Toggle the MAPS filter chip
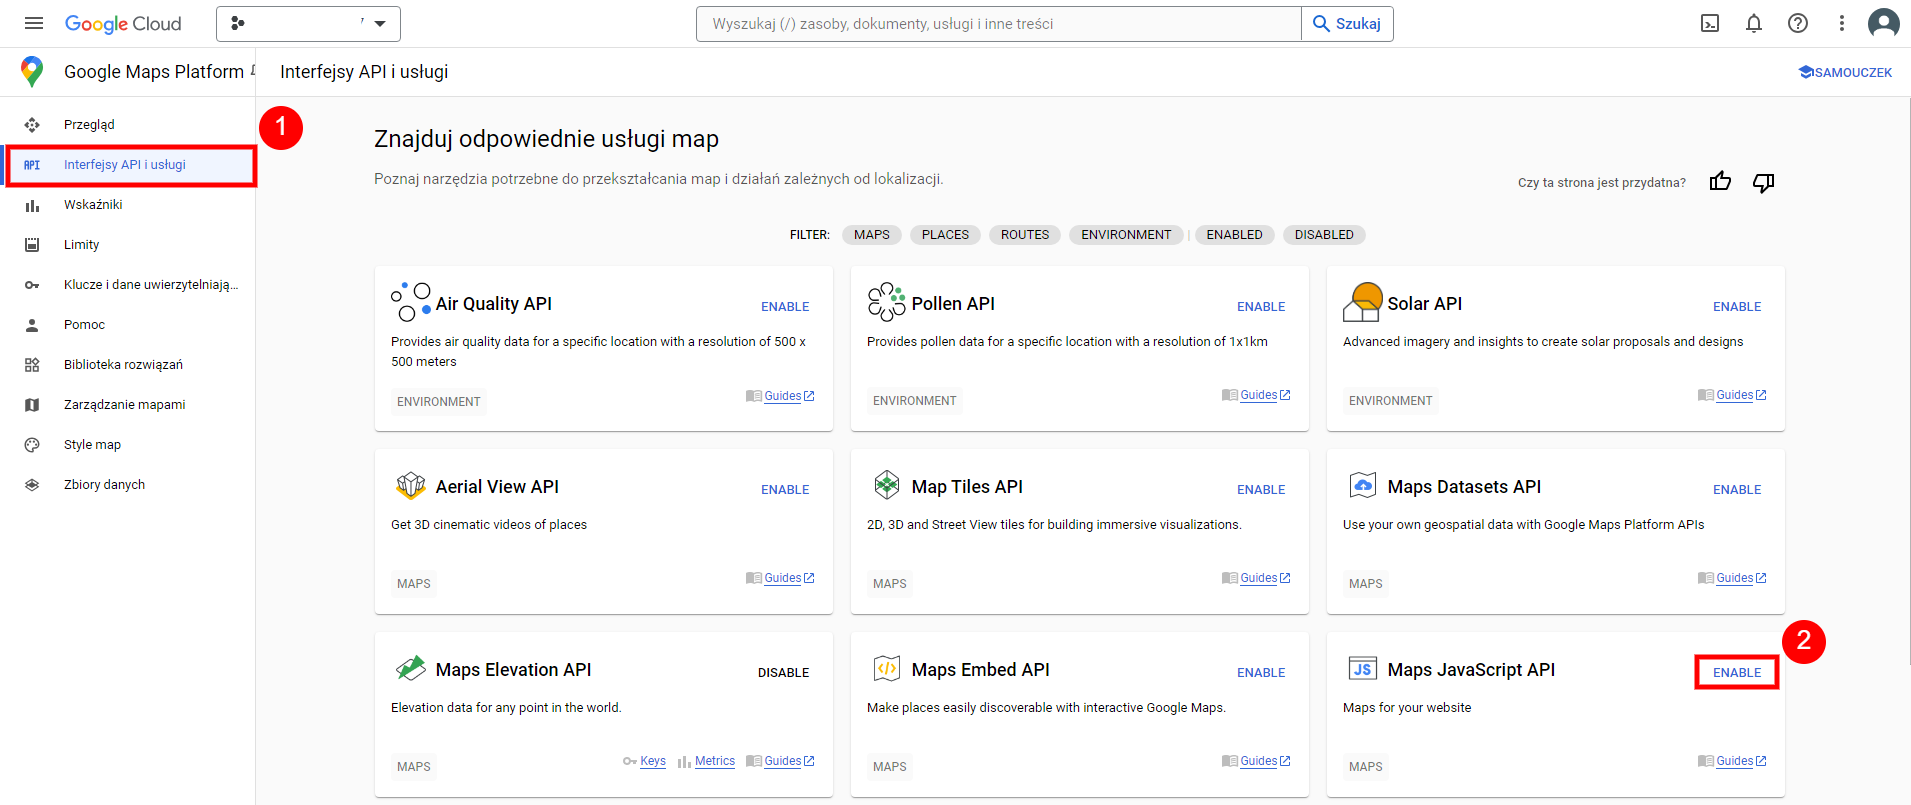The image size is (1911, 805). point(871,235)
